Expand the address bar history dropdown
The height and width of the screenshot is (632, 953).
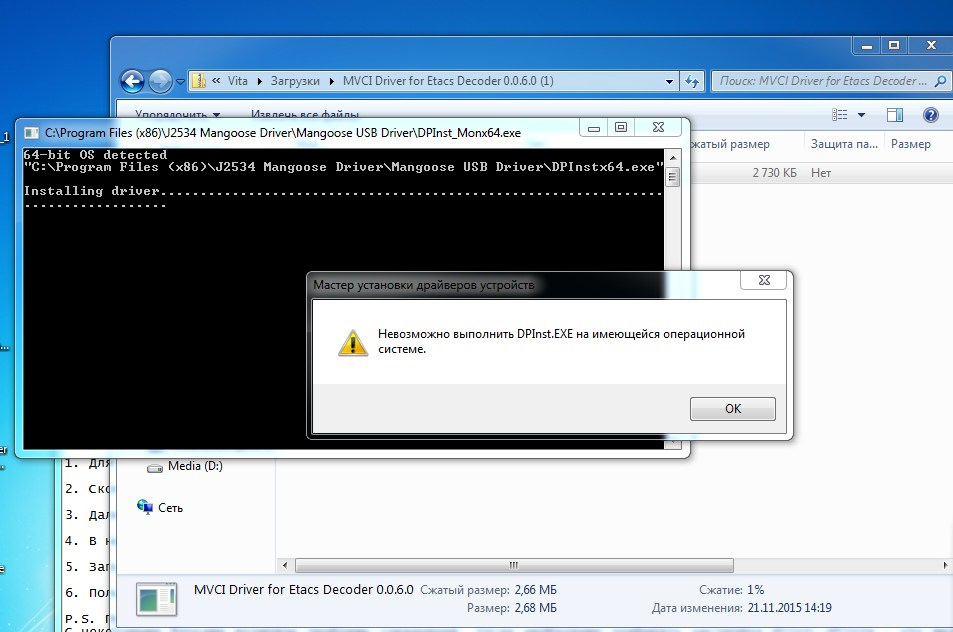point(669,81)
